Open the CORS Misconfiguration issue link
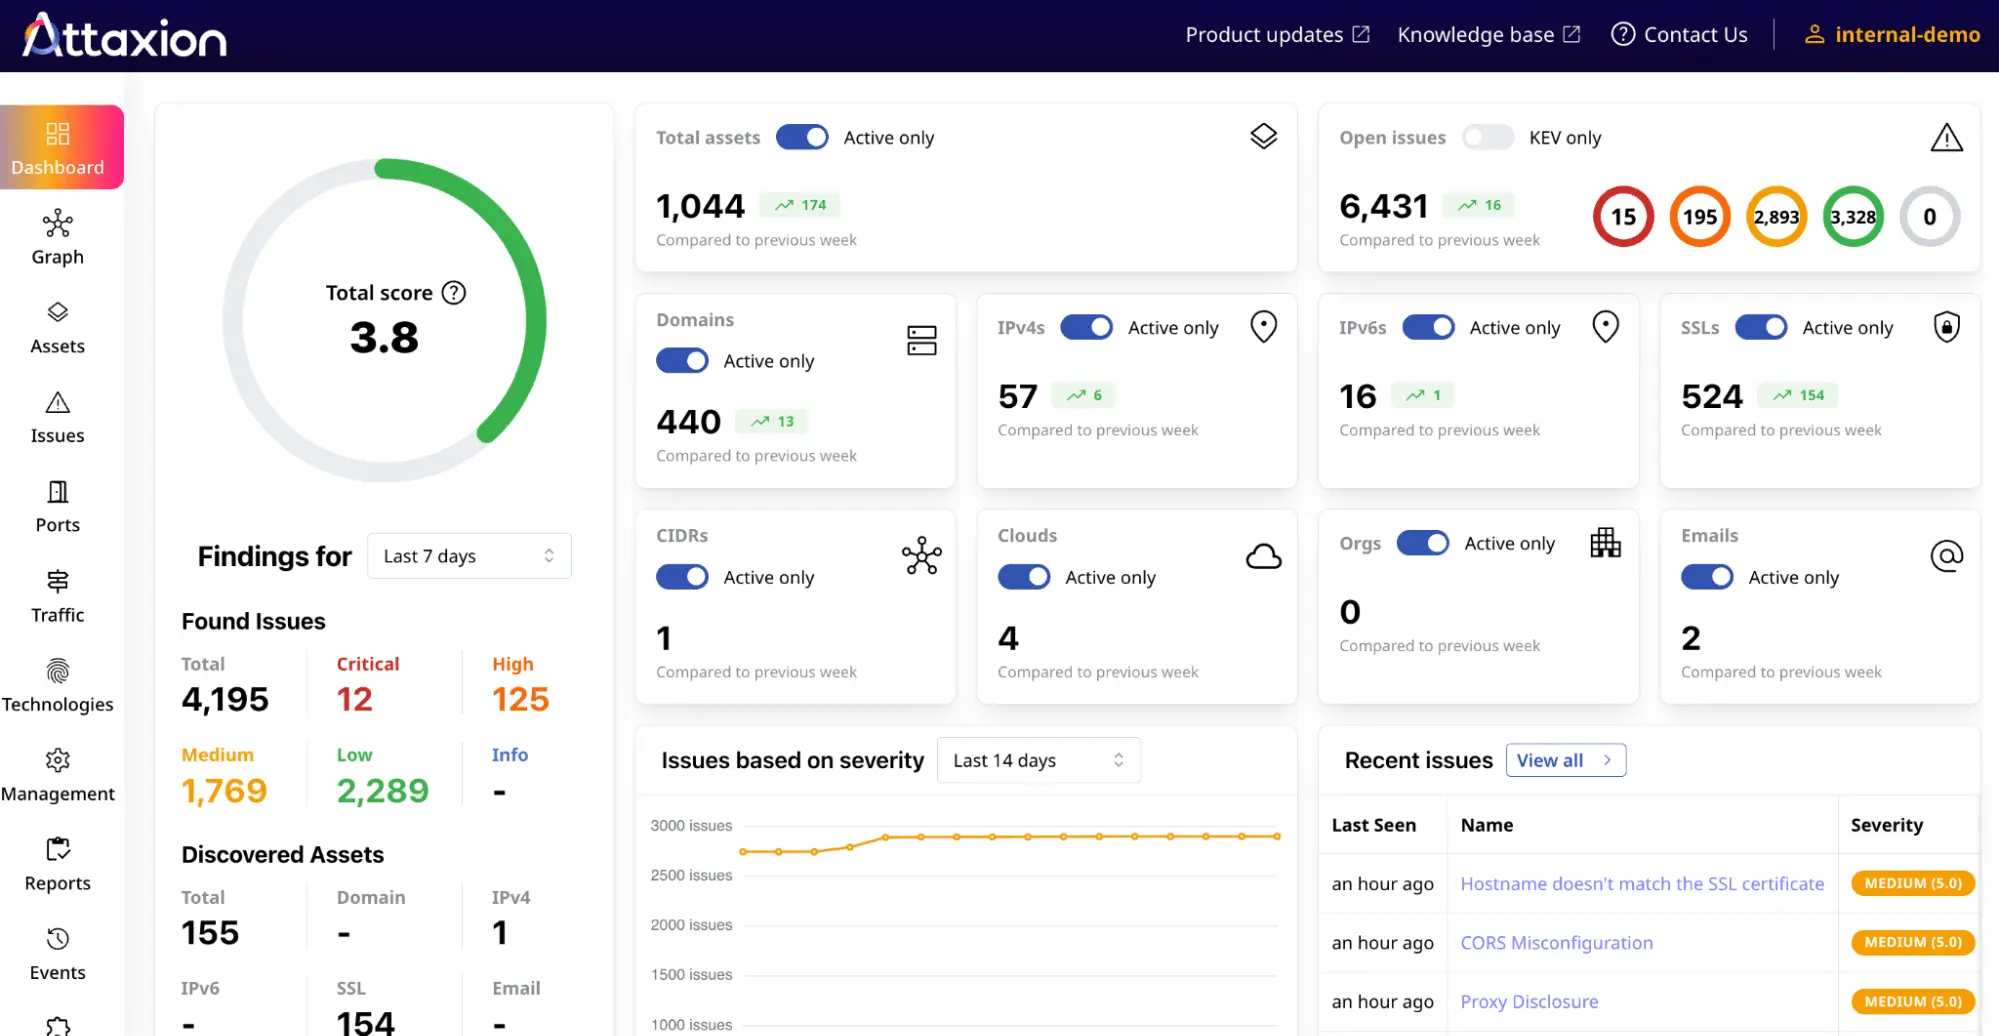 point(1556,943)
